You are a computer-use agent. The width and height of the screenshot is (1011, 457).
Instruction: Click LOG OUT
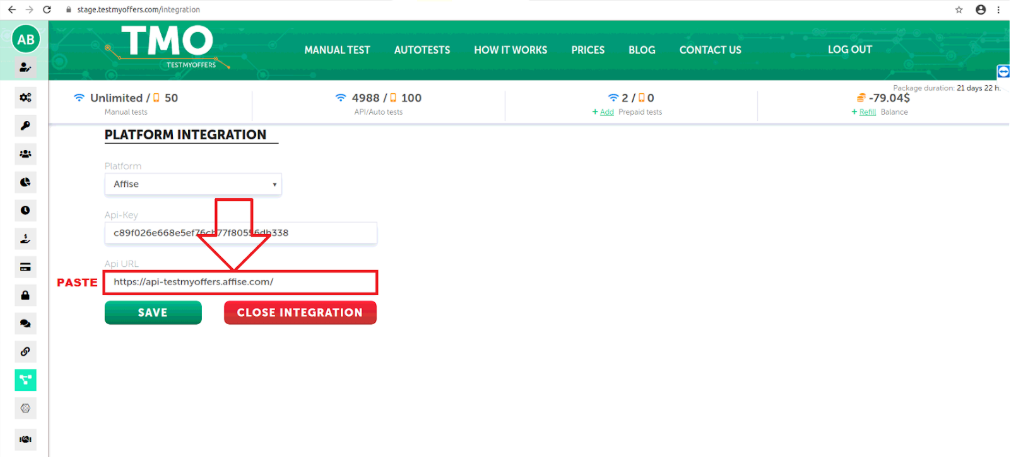click(850, 50)
